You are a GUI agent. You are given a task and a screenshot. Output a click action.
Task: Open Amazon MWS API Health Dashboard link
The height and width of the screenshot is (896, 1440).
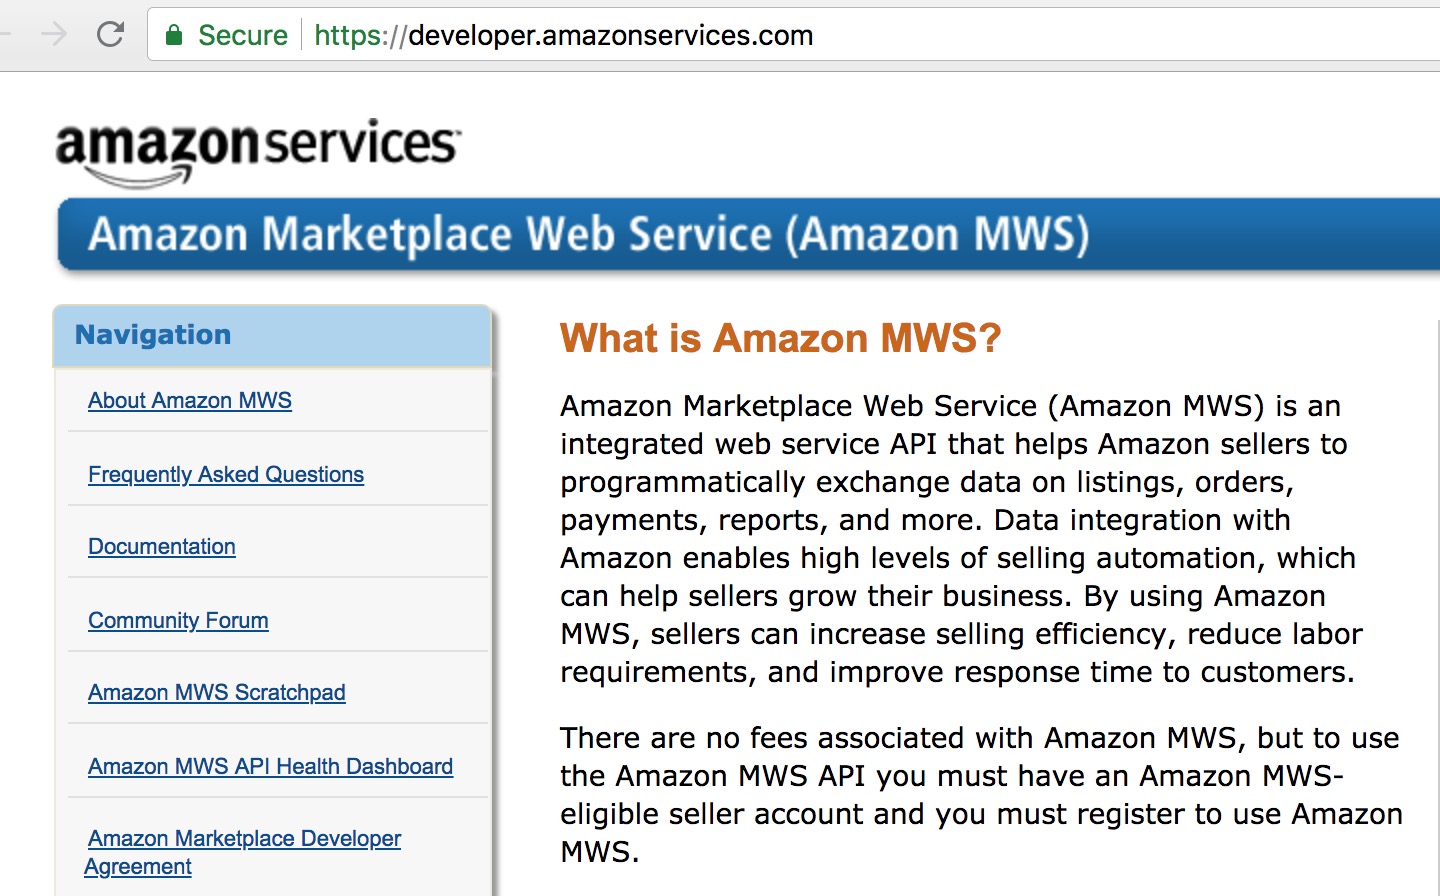[270, 767]
